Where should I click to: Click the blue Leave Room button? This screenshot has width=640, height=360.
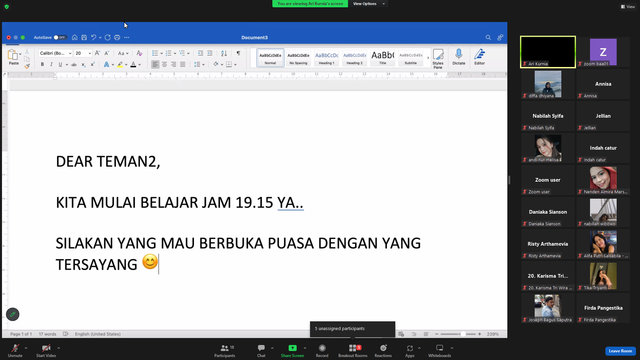(x=620, y=351)
